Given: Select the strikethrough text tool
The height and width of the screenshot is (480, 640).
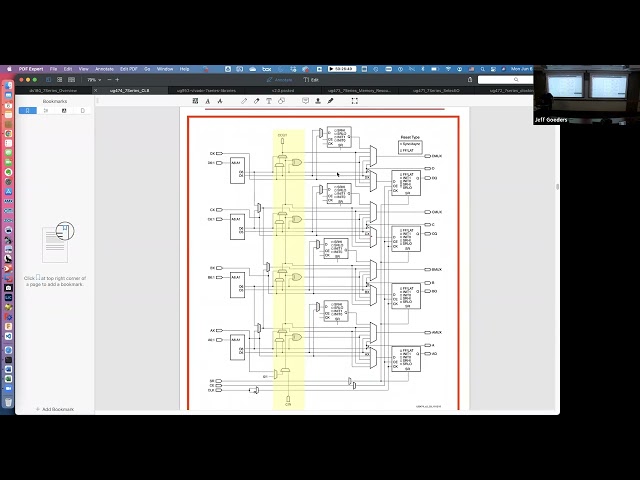Looking at the screenshot, I should [x=220, y=101].
